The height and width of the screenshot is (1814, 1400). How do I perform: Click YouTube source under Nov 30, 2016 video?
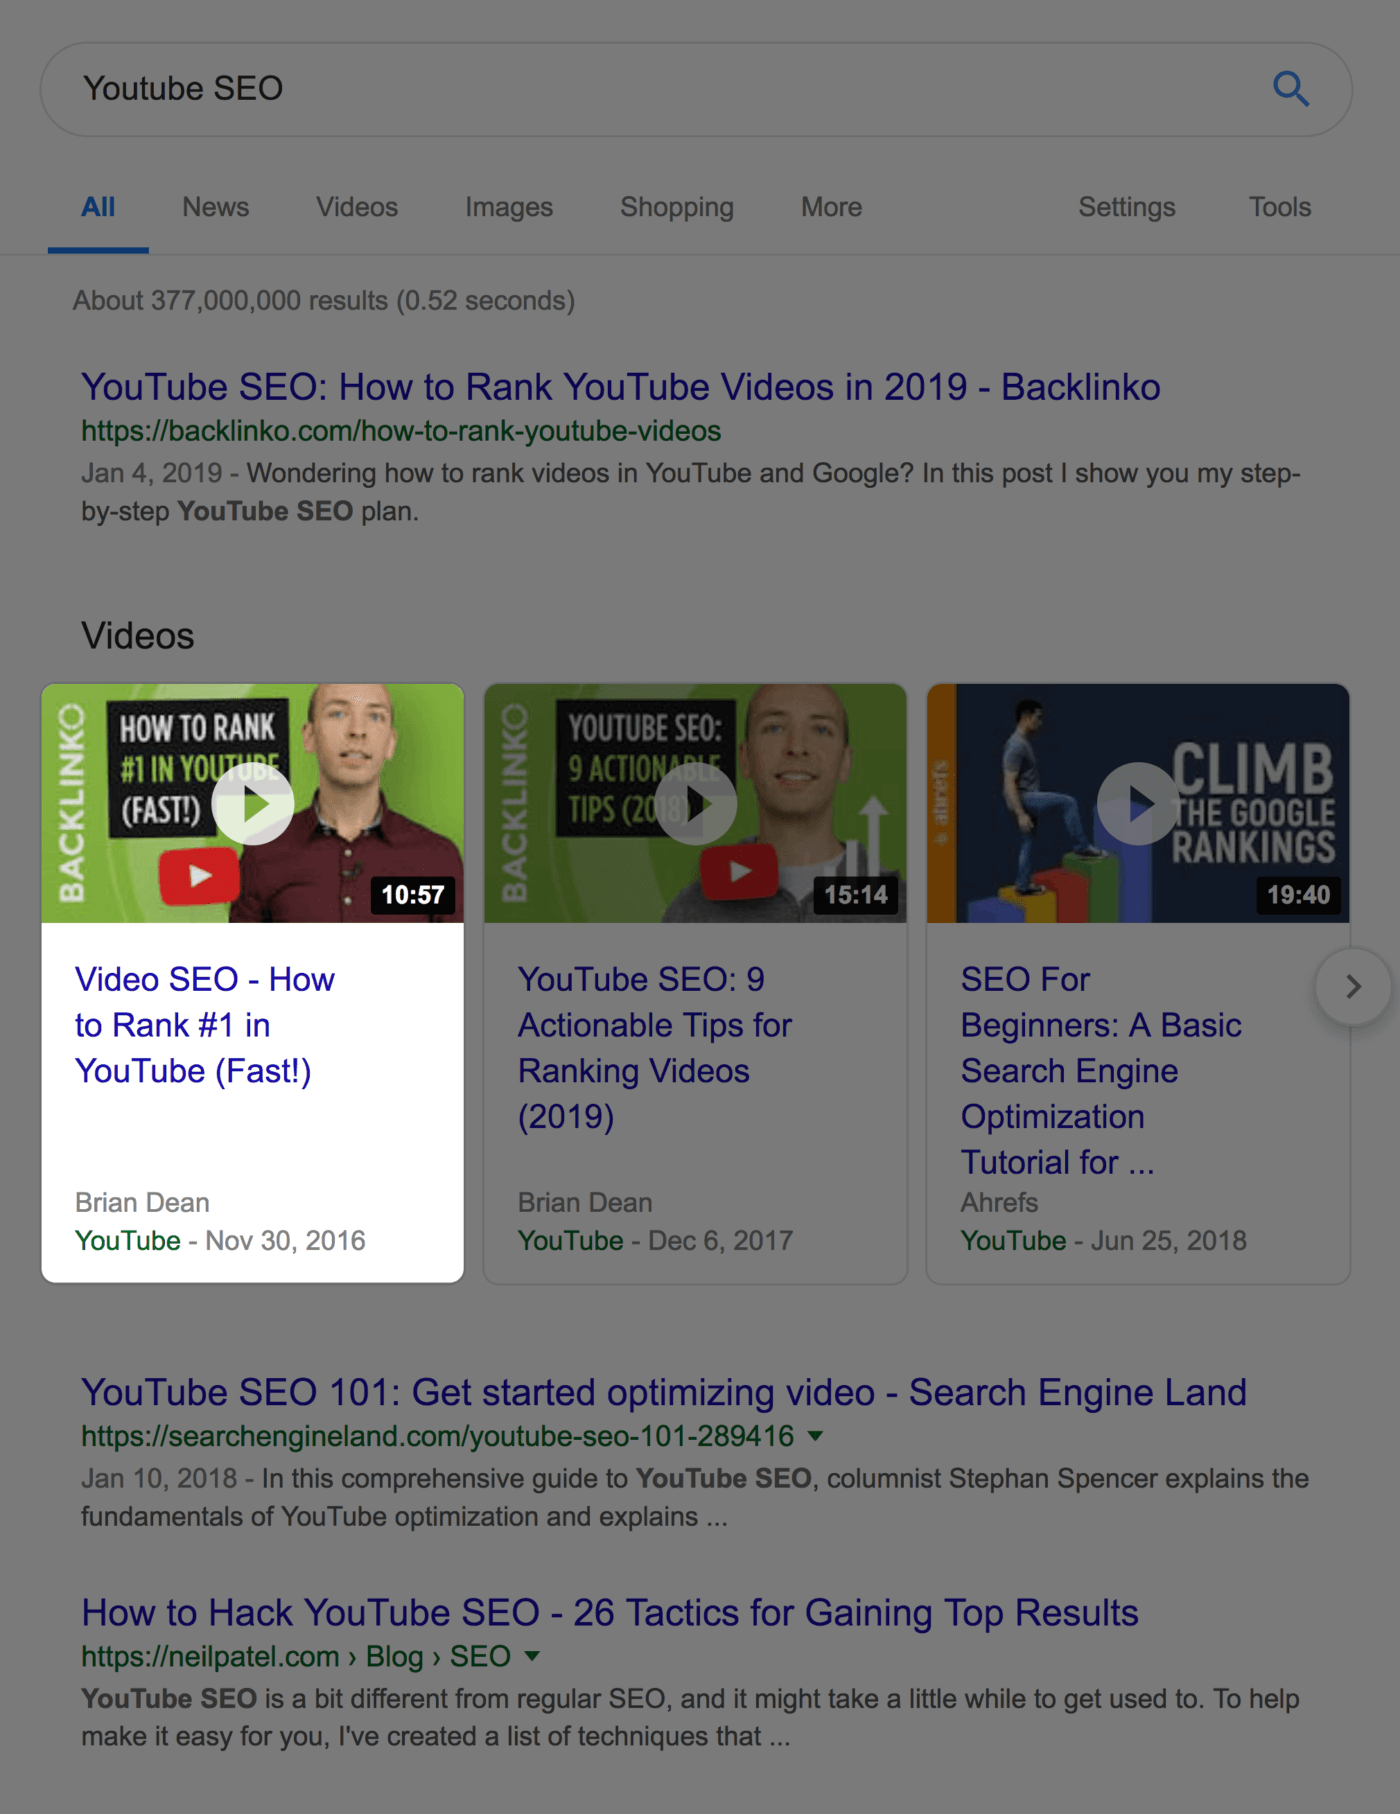point(128,1241)
